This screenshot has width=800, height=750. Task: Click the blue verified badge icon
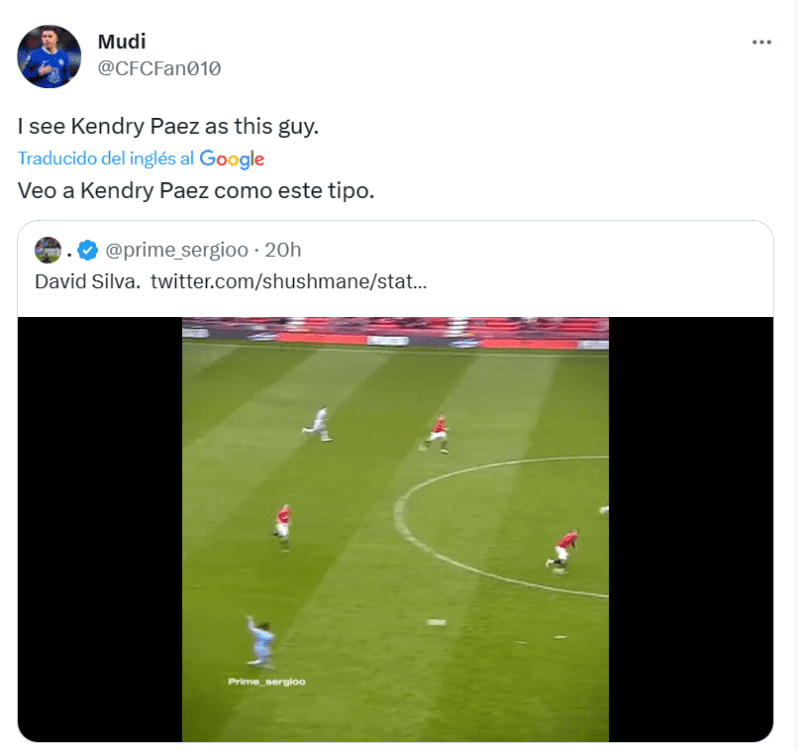click(88, 249)
